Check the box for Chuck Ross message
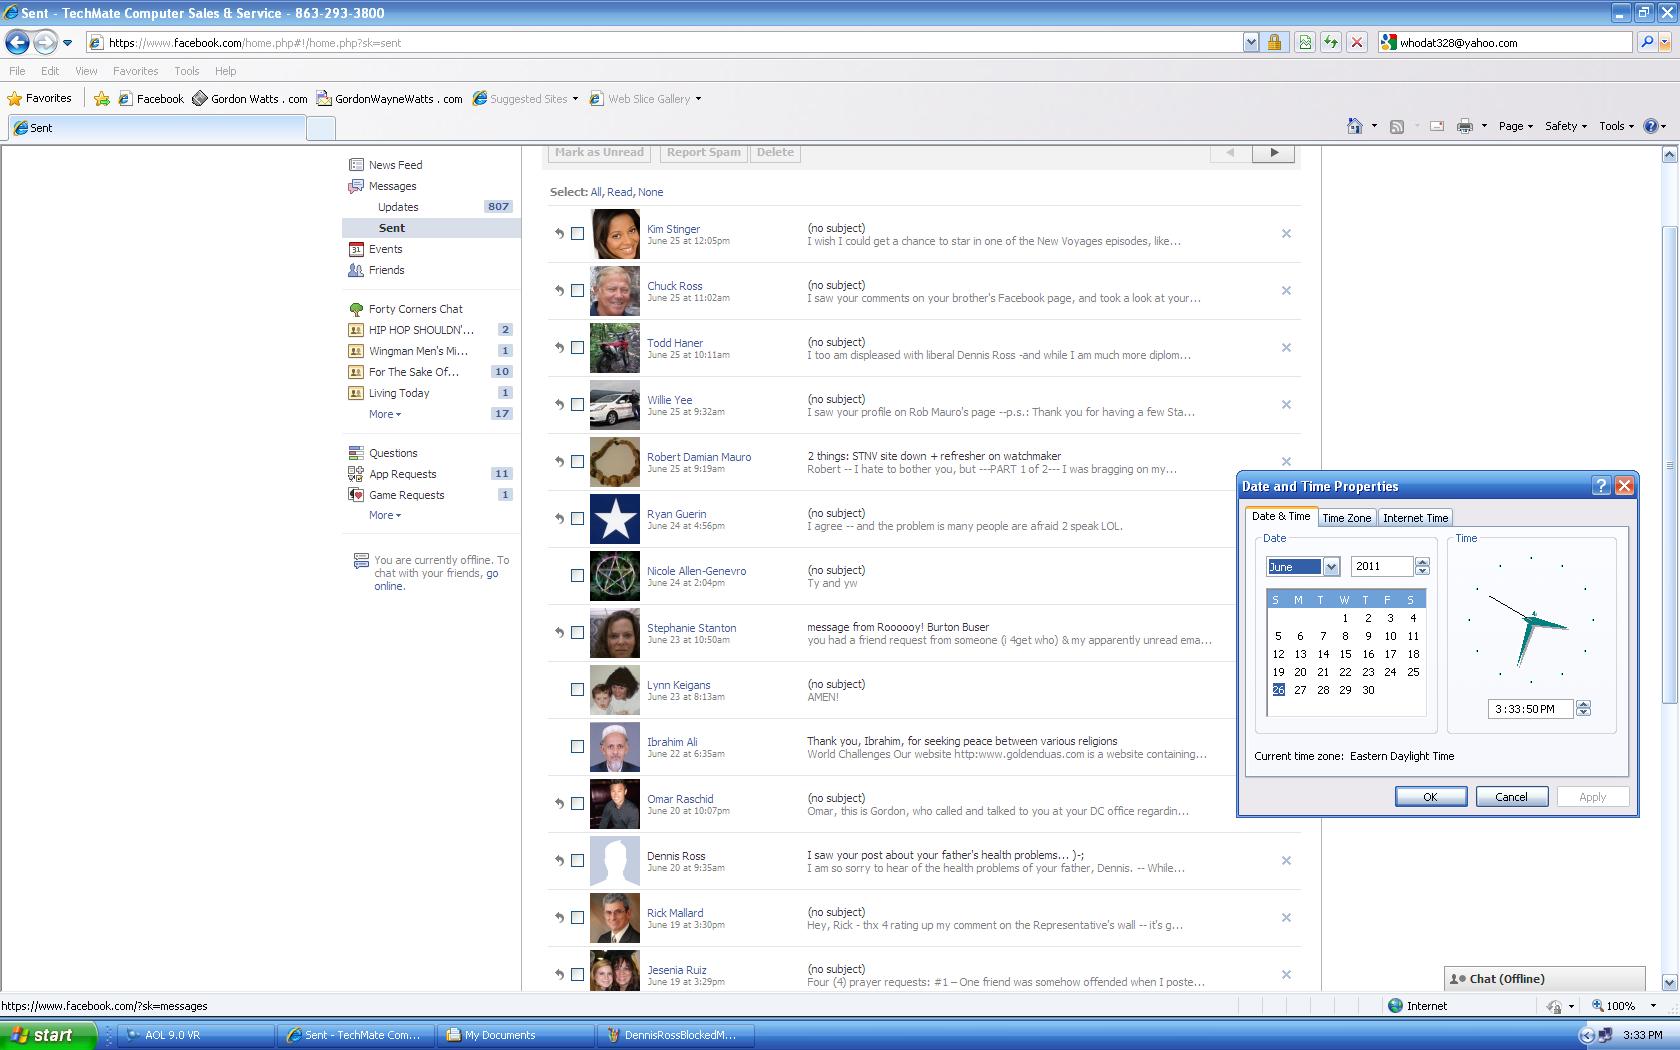 [x=577, y=290]
